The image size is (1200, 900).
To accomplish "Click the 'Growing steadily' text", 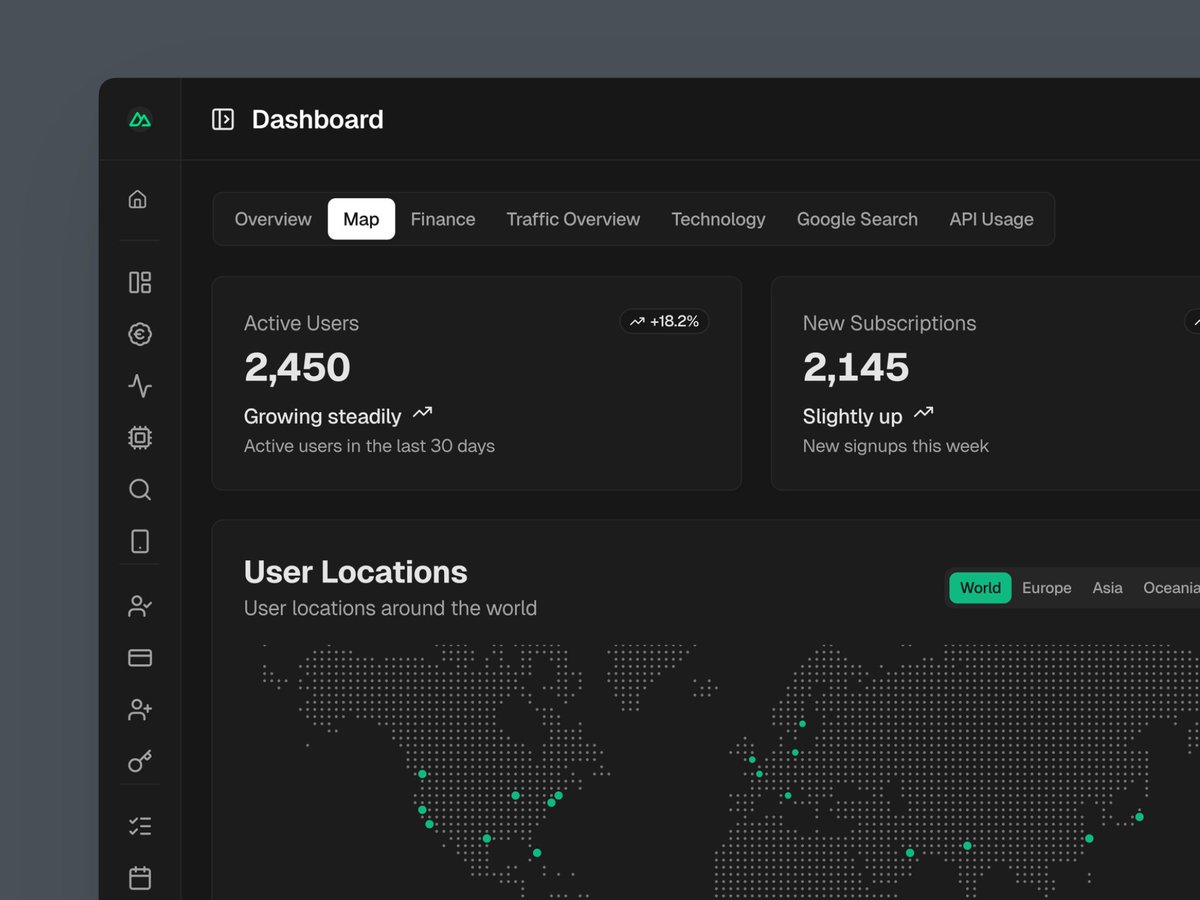I will click(x=322, y=416).
